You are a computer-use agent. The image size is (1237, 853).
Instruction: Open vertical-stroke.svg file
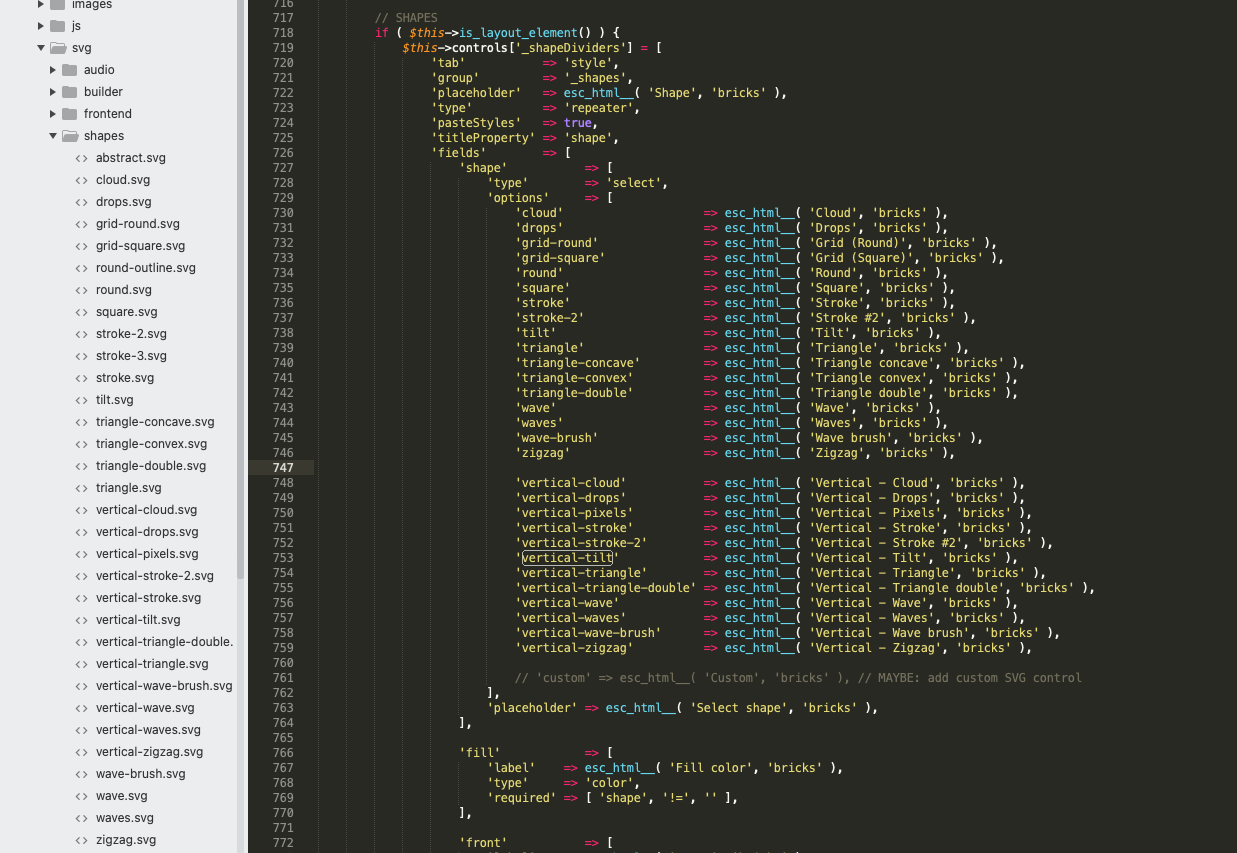148,598
